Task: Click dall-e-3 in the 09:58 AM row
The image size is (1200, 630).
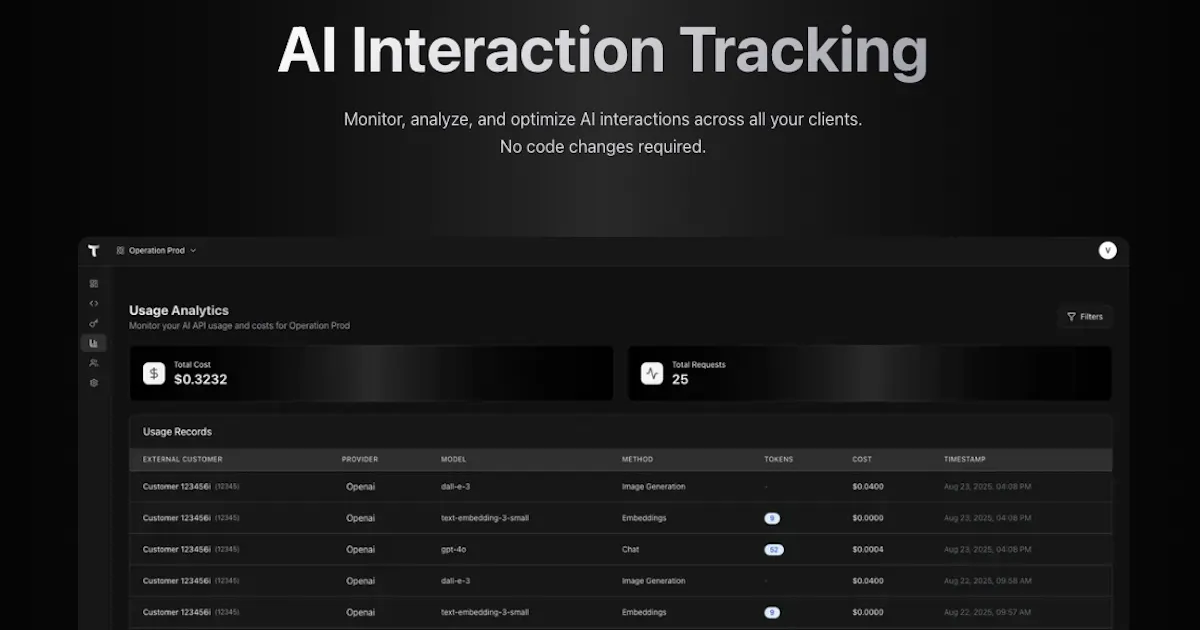Action: (456, 581)
